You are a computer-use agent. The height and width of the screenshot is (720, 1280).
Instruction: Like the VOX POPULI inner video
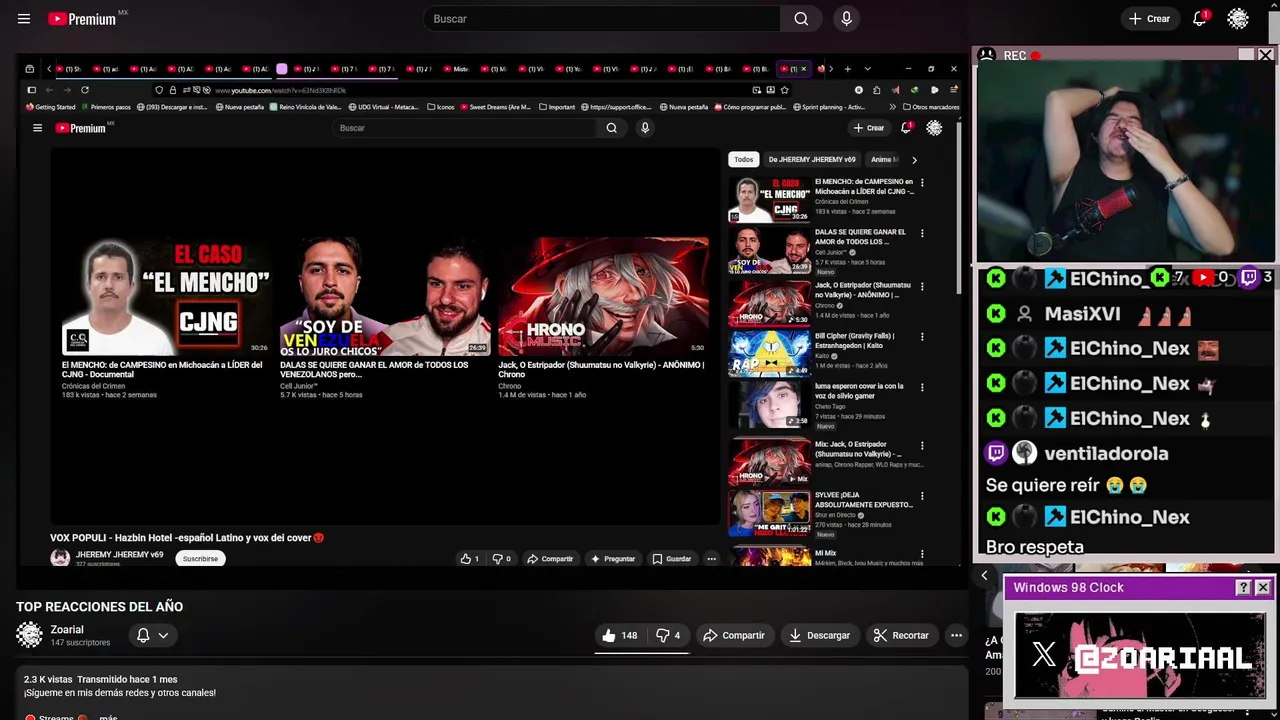(469, 559)
